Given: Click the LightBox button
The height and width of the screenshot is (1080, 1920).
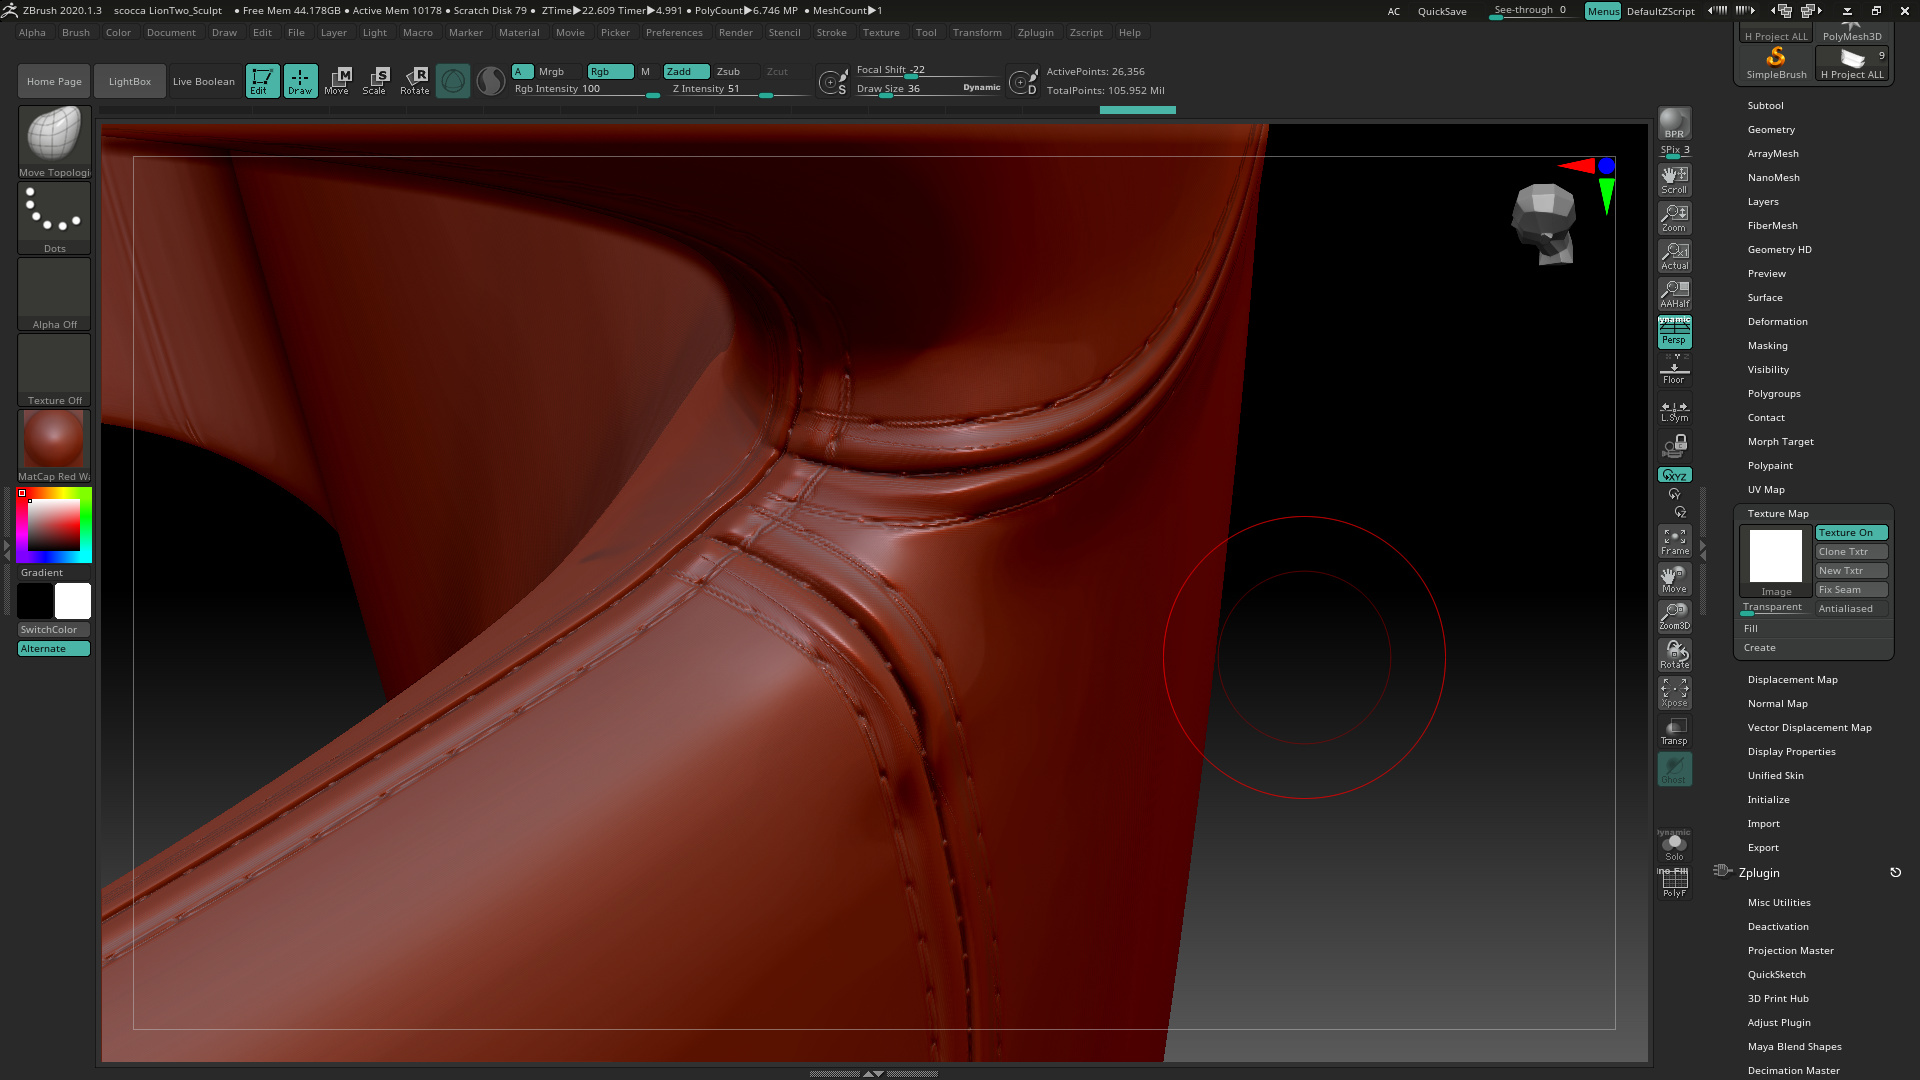Looking at the screenshot, I should 129,81.
